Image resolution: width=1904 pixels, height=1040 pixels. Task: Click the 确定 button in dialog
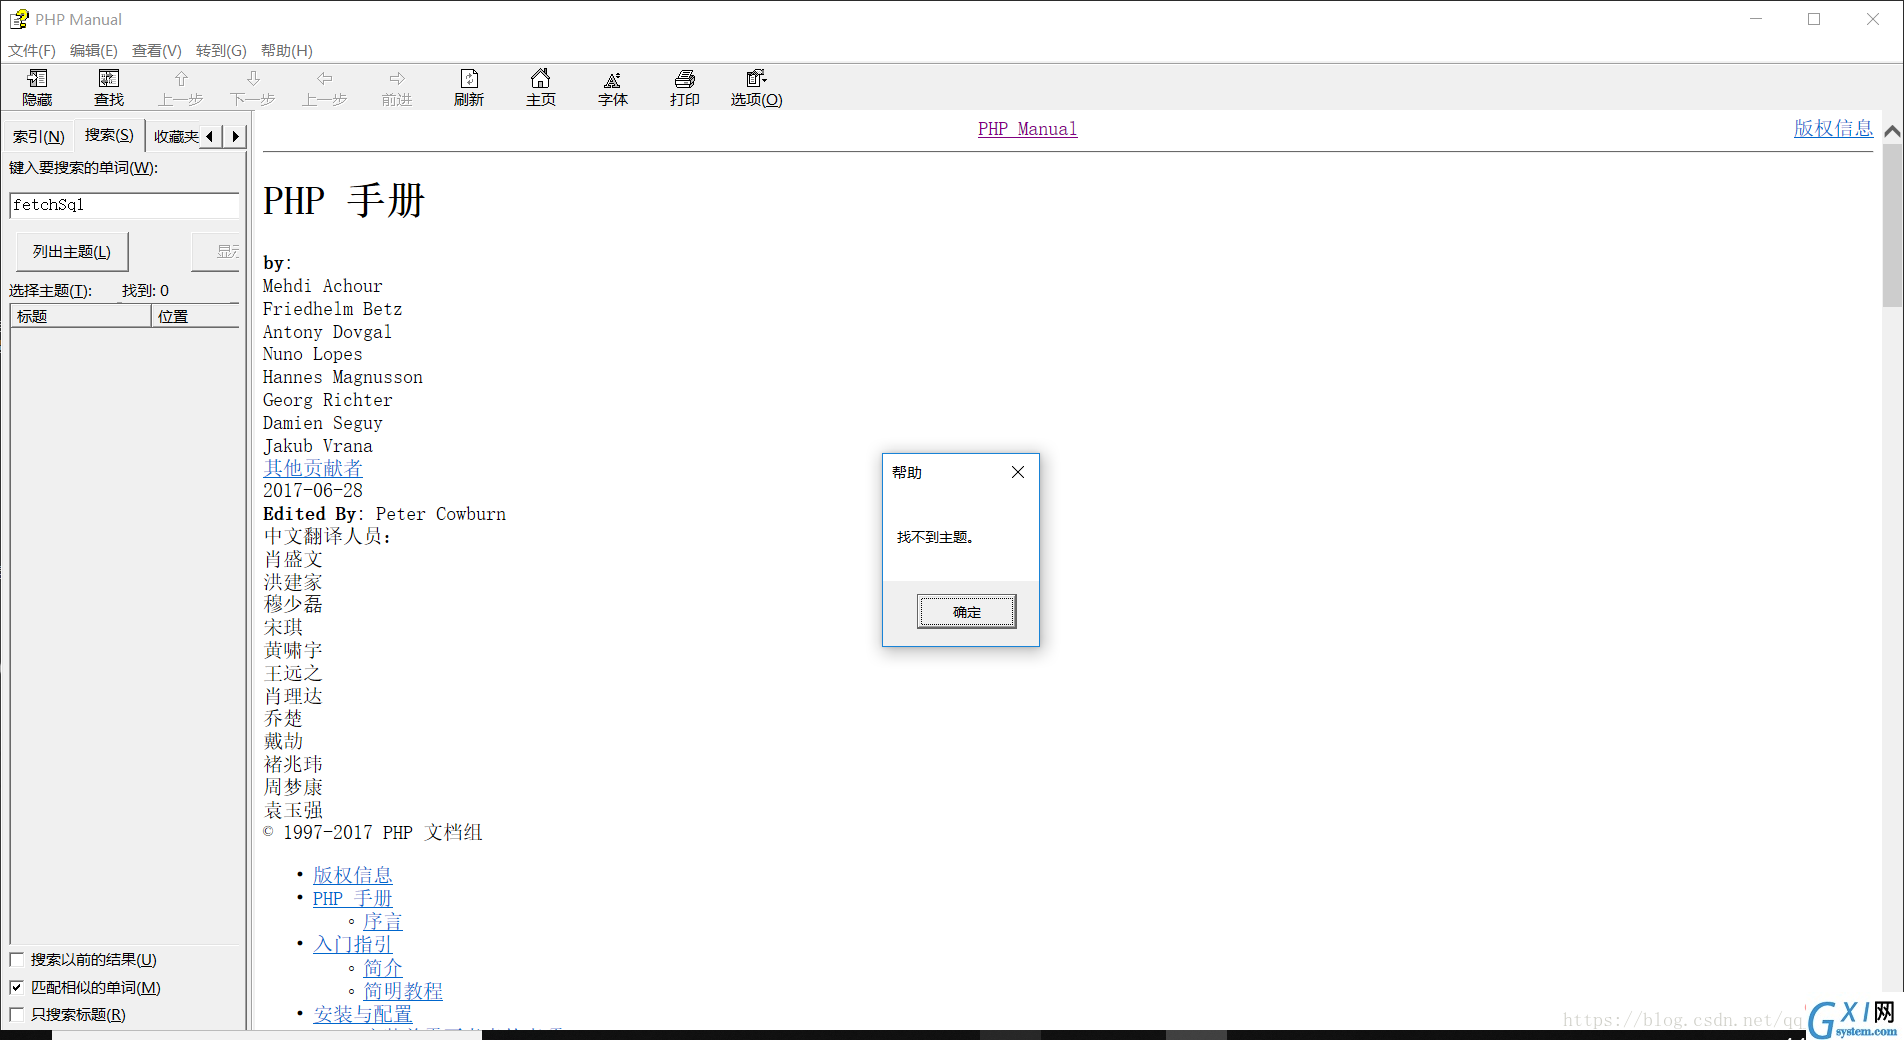967,612
